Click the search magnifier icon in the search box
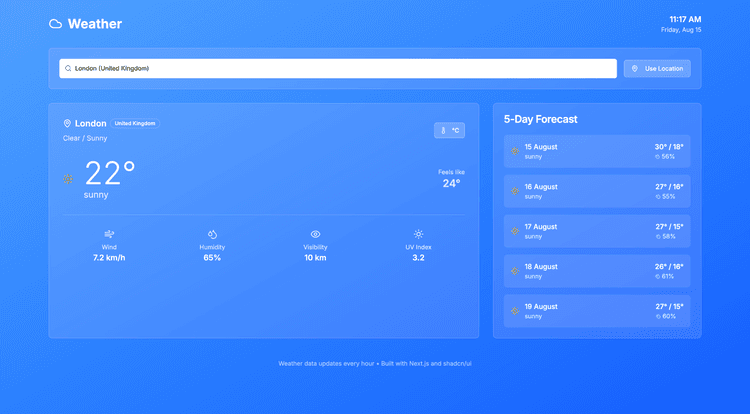 click(x=68, y=68)
